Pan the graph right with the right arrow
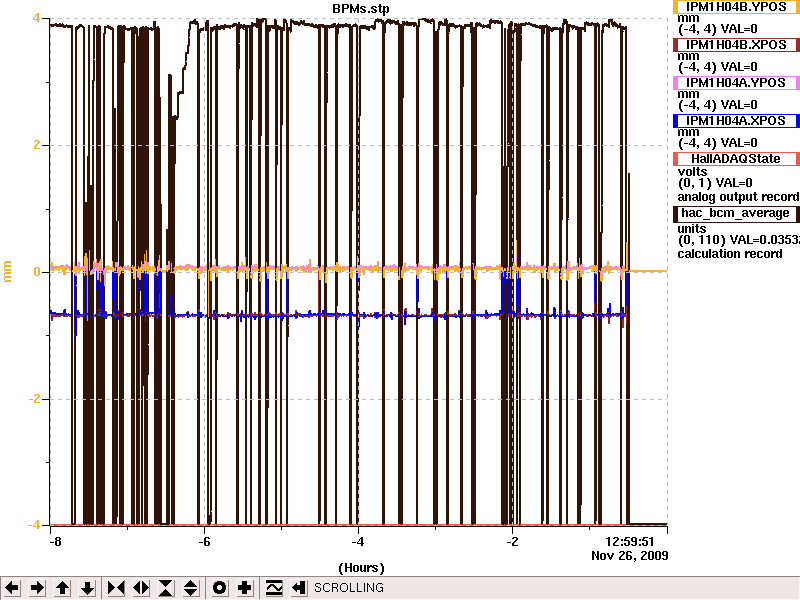 point(37,588)
